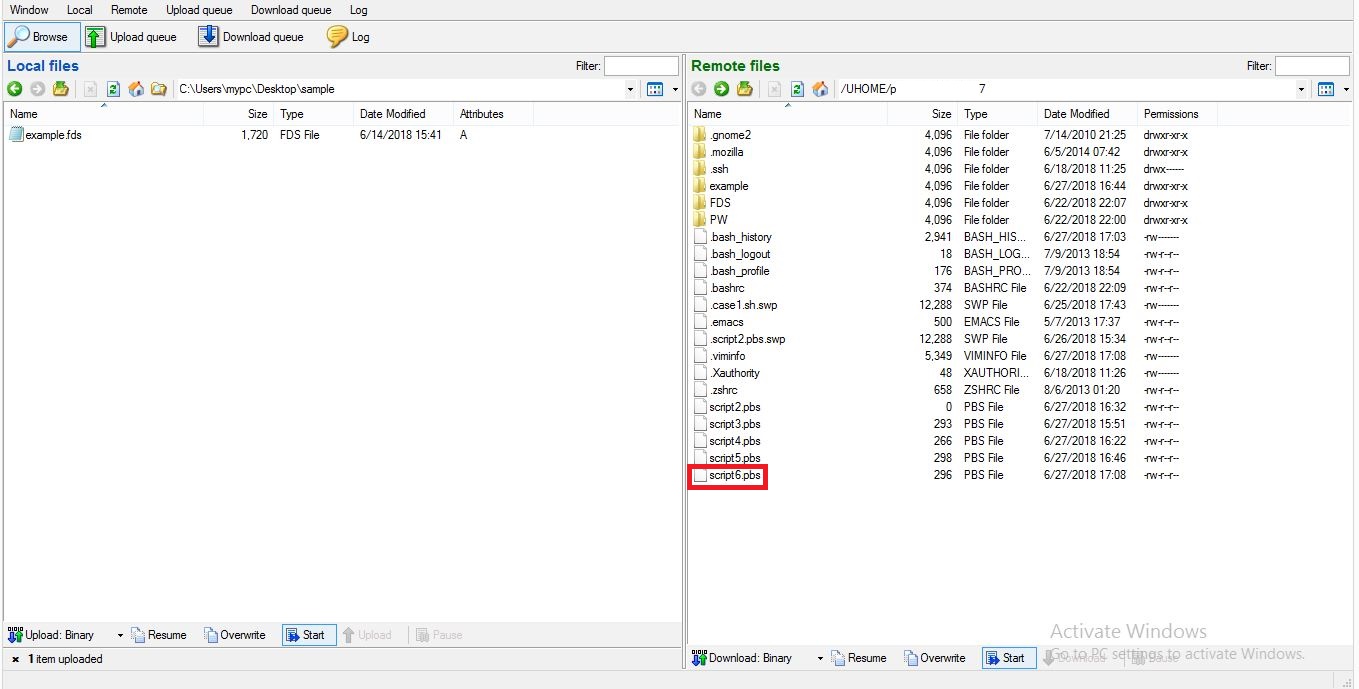1359x689 pixels.
Task: Open the remote path history dropdown
Action: tap(1301, 88)
